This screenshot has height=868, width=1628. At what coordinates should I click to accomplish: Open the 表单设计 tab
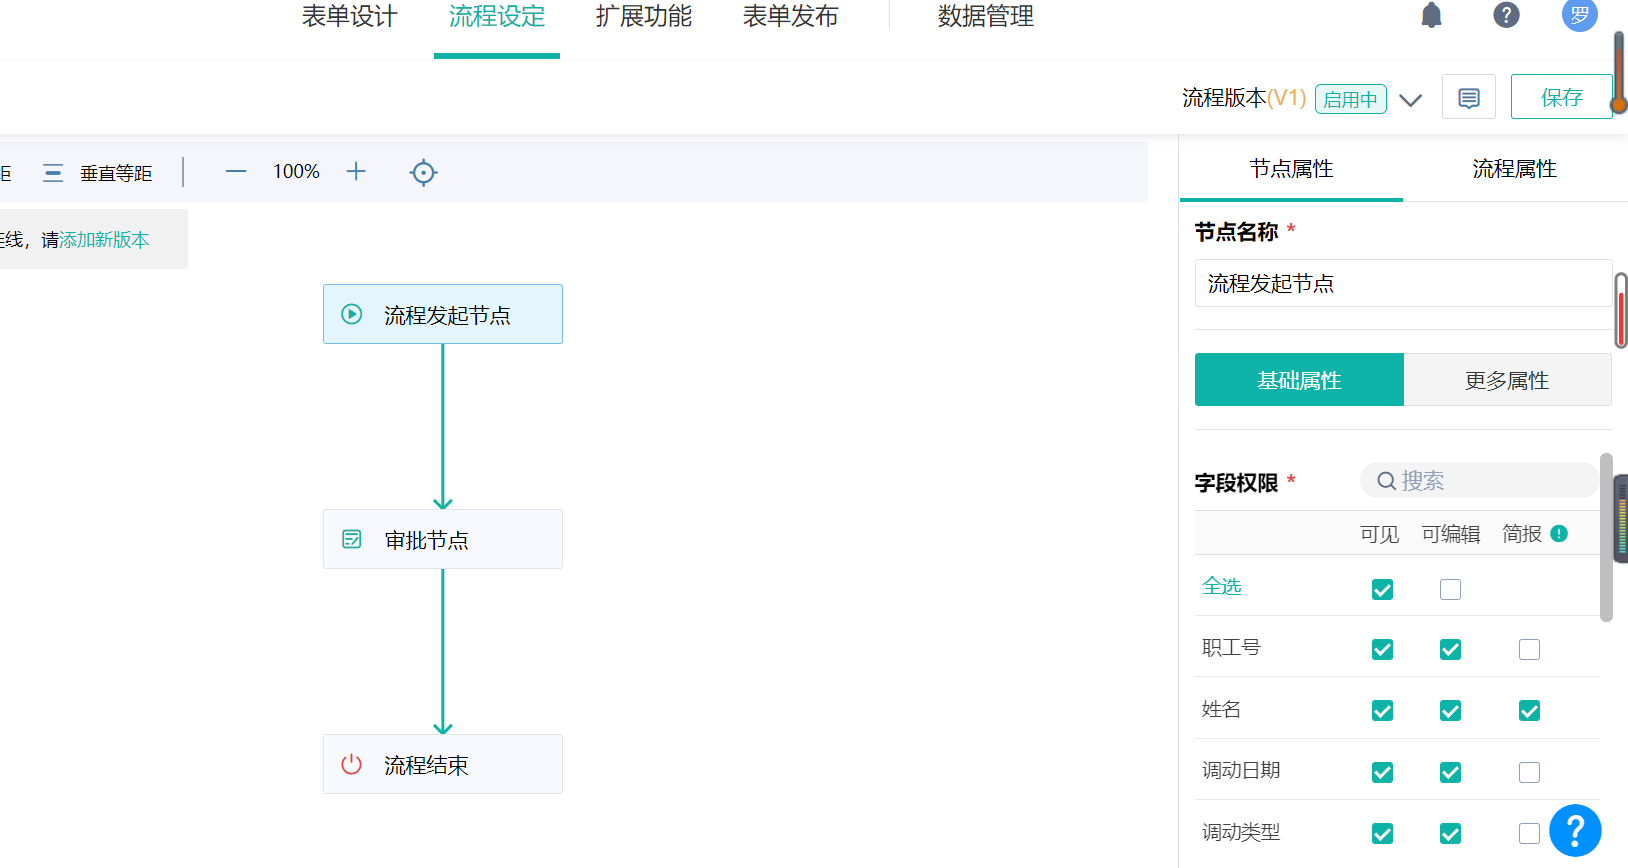[x=349, y=17]
